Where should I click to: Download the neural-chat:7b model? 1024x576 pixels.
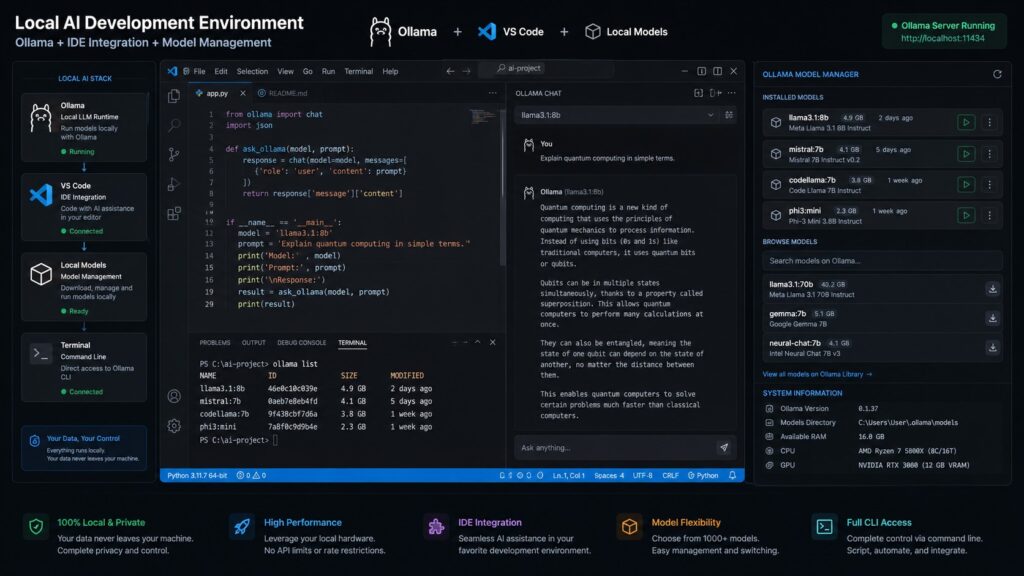tap(993, 347)
